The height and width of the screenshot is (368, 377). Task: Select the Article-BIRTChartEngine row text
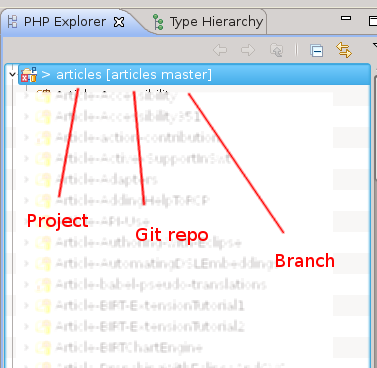pos(129,347)
